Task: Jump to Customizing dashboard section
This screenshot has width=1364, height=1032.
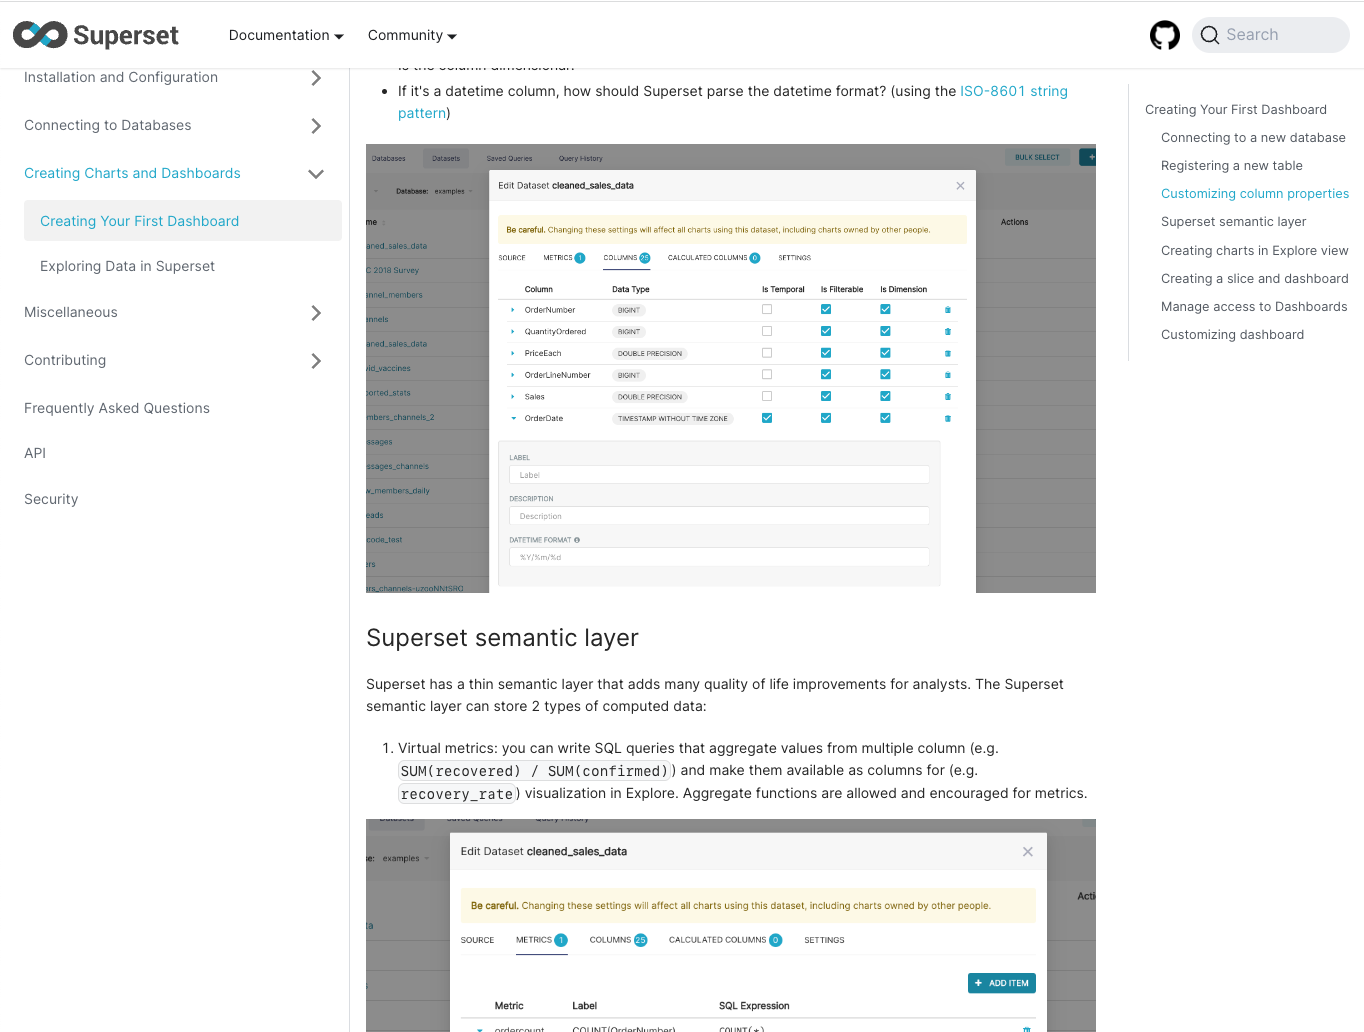Action: click(1232, 335)
